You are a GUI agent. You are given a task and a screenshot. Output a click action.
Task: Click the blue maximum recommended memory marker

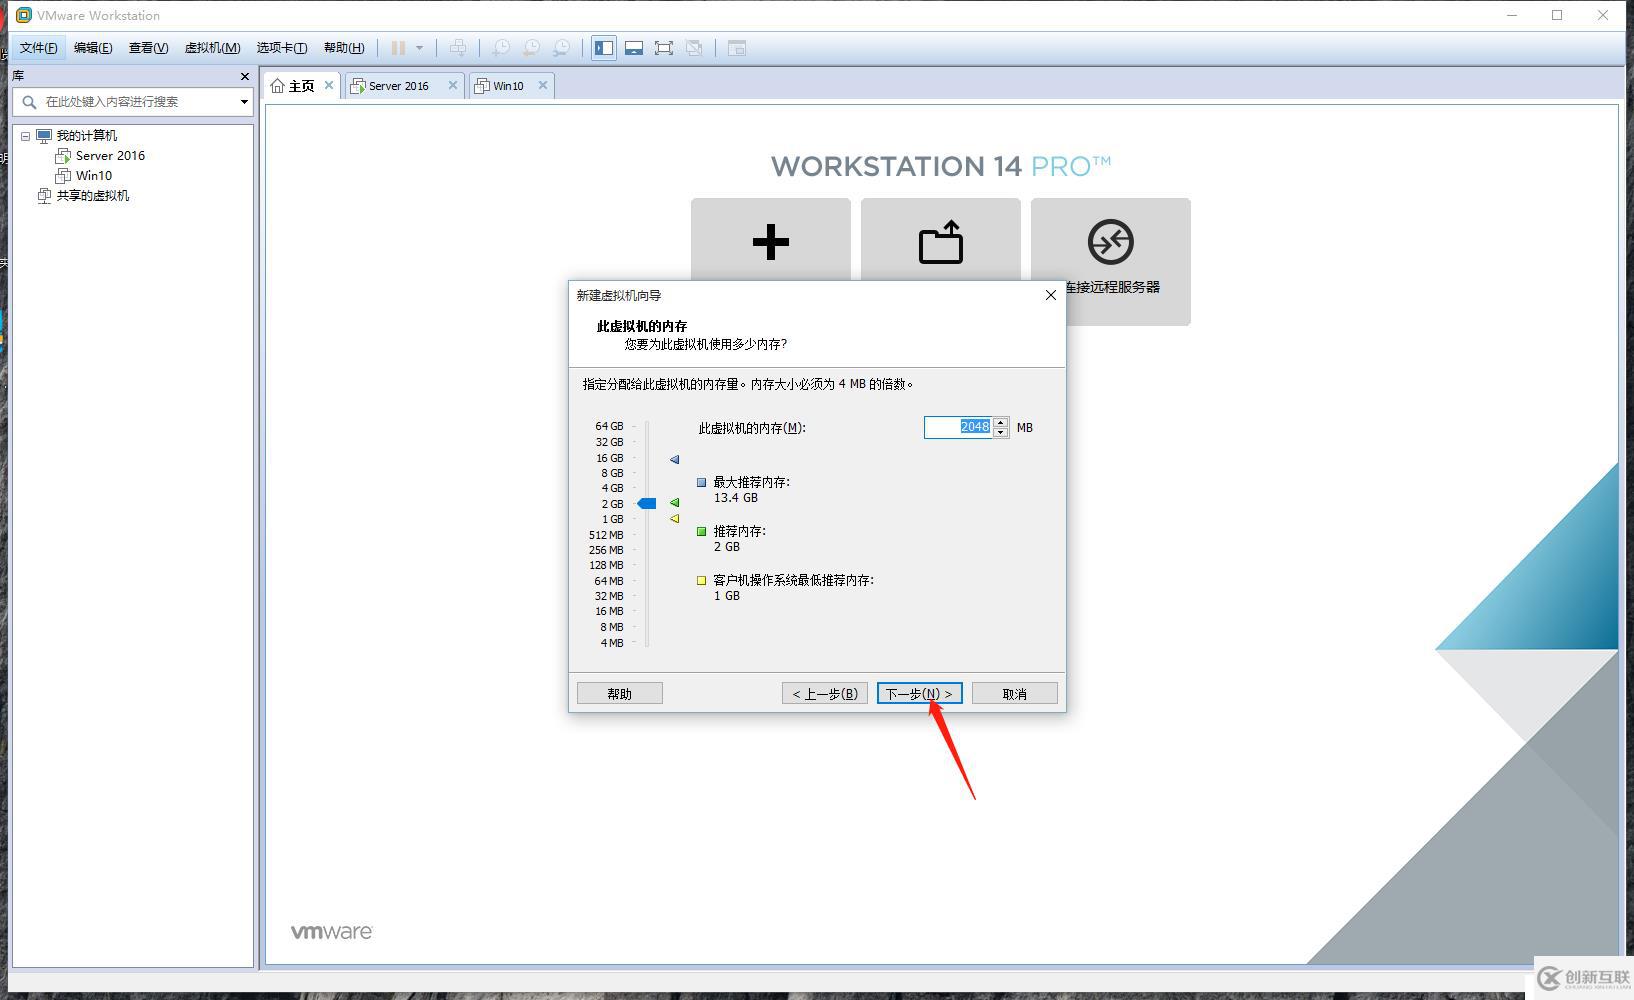674,459
